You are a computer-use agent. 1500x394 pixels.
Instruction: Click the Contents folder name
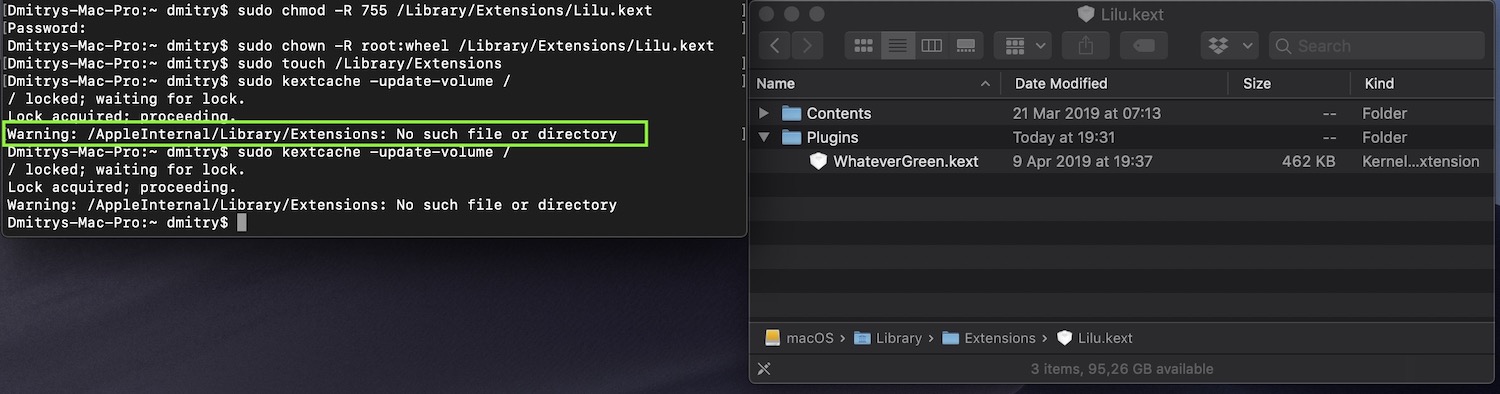pos(839,113)
